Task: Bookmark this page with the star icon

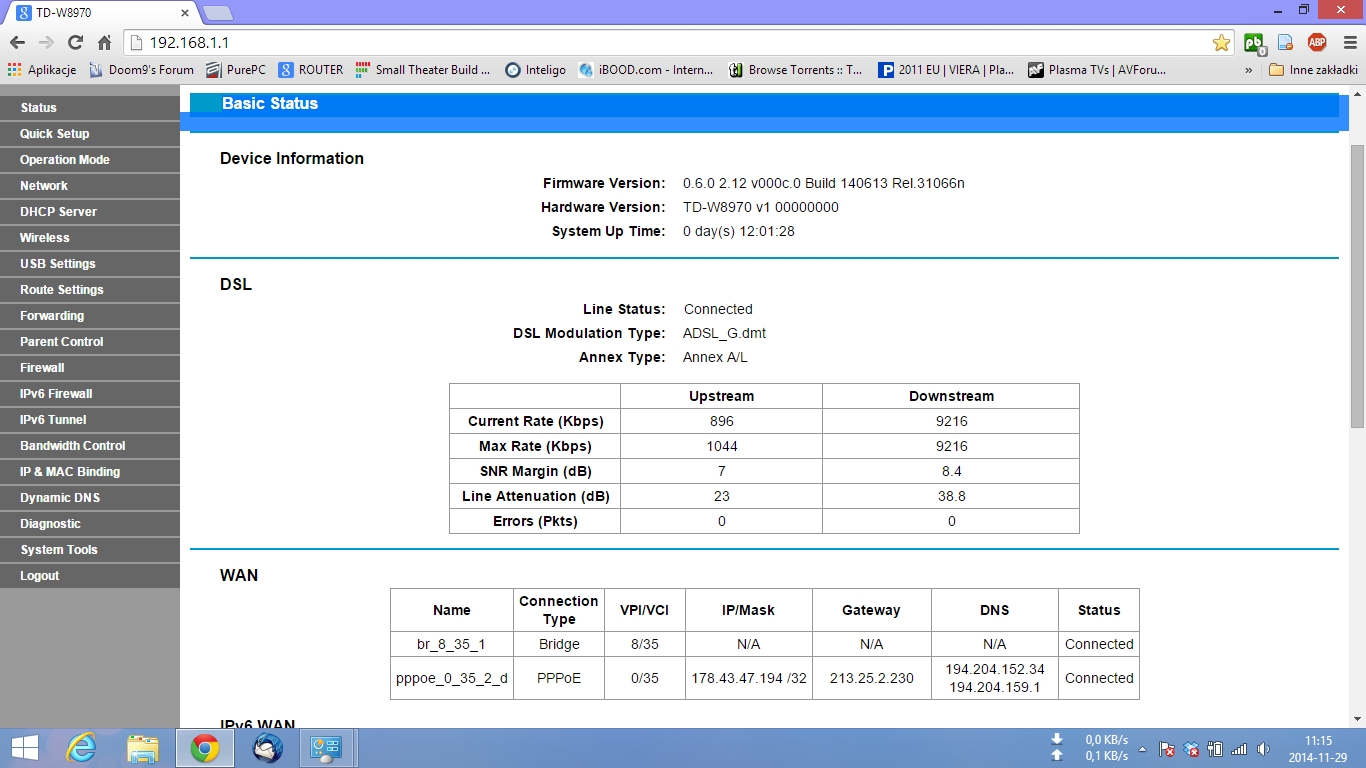Action: (1221, 43)
